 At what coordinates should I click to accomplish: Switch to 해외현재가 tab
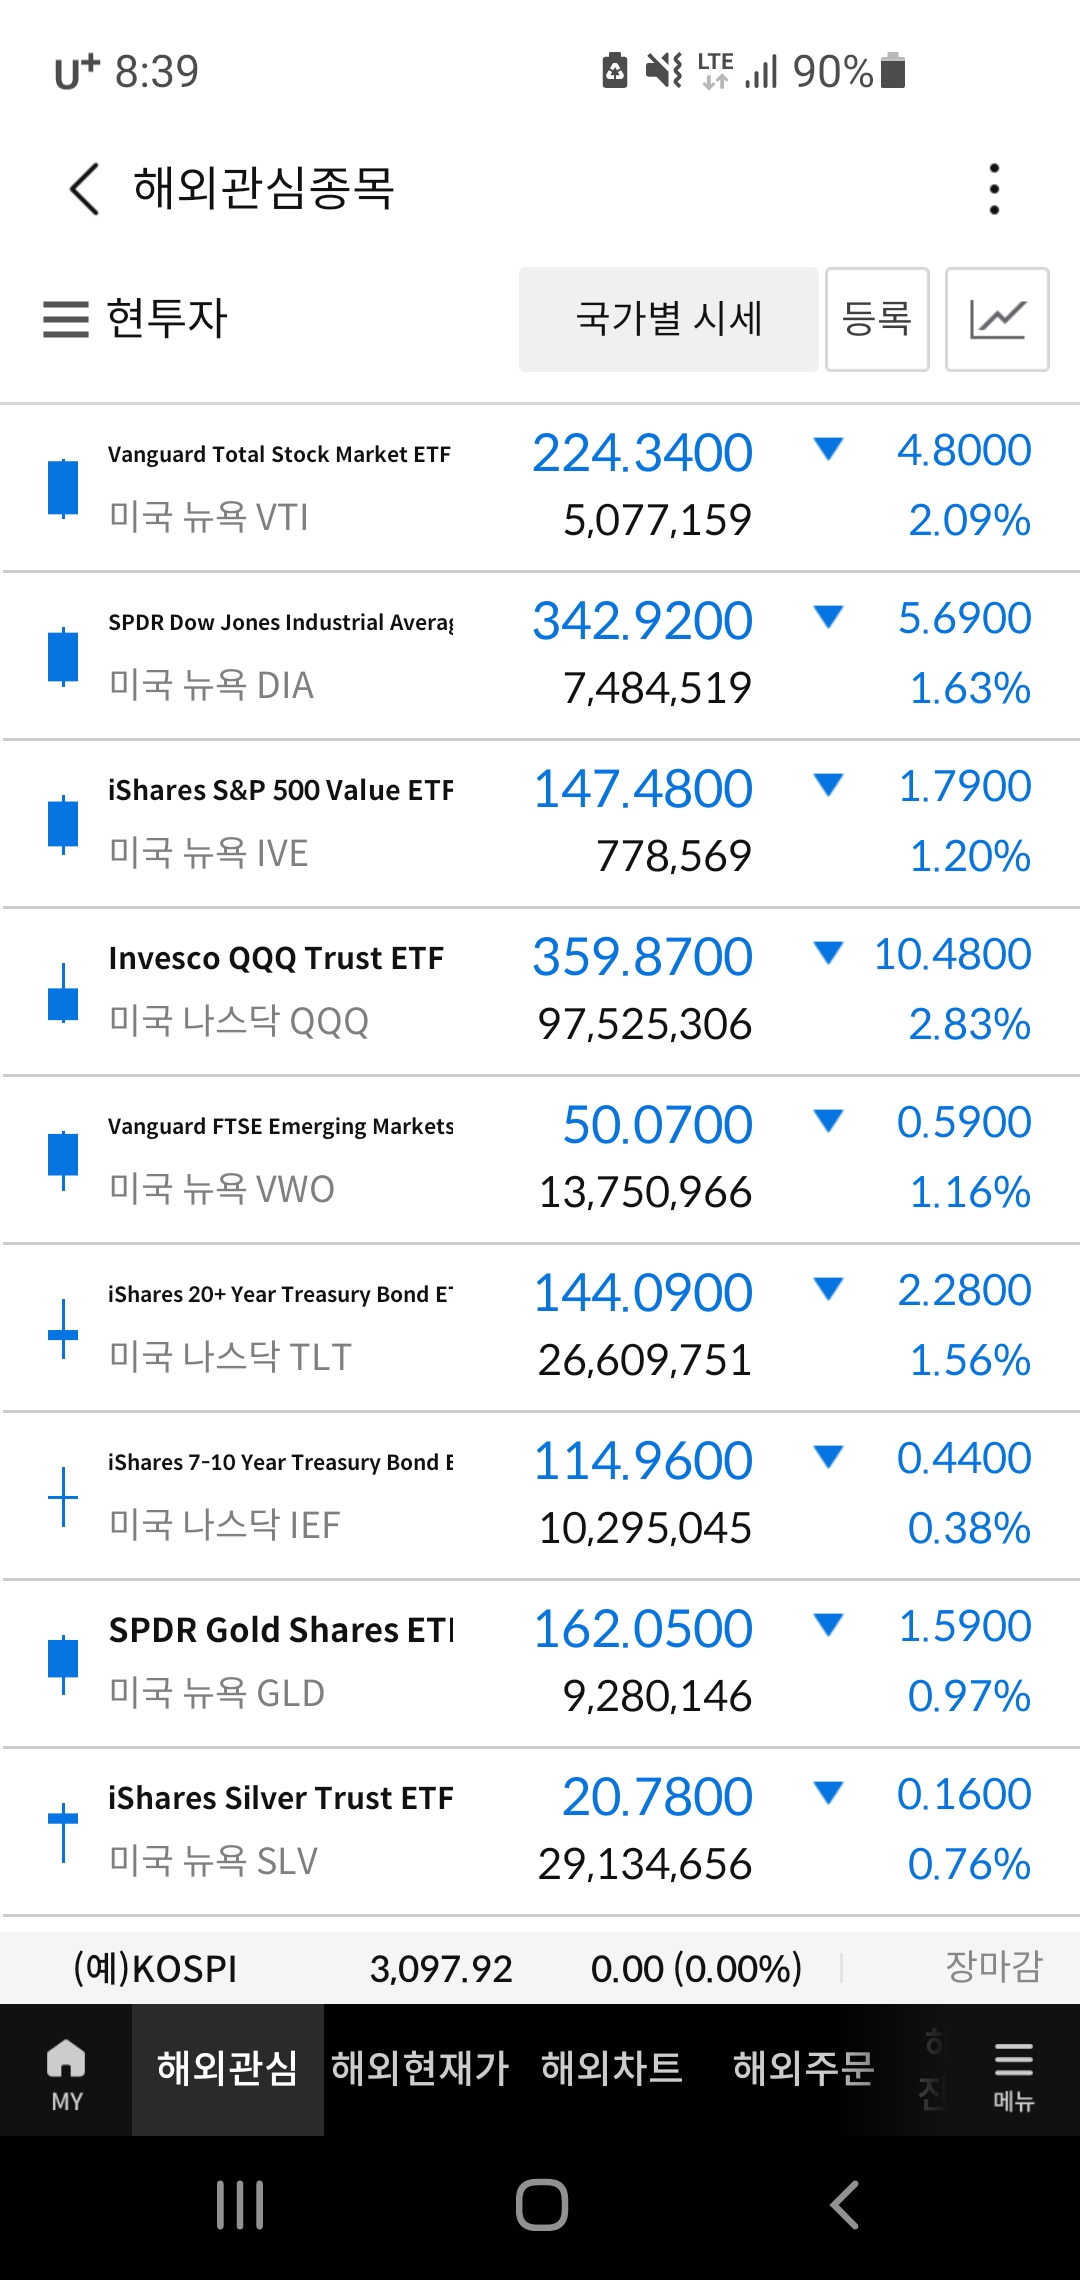click(420, 2068)
